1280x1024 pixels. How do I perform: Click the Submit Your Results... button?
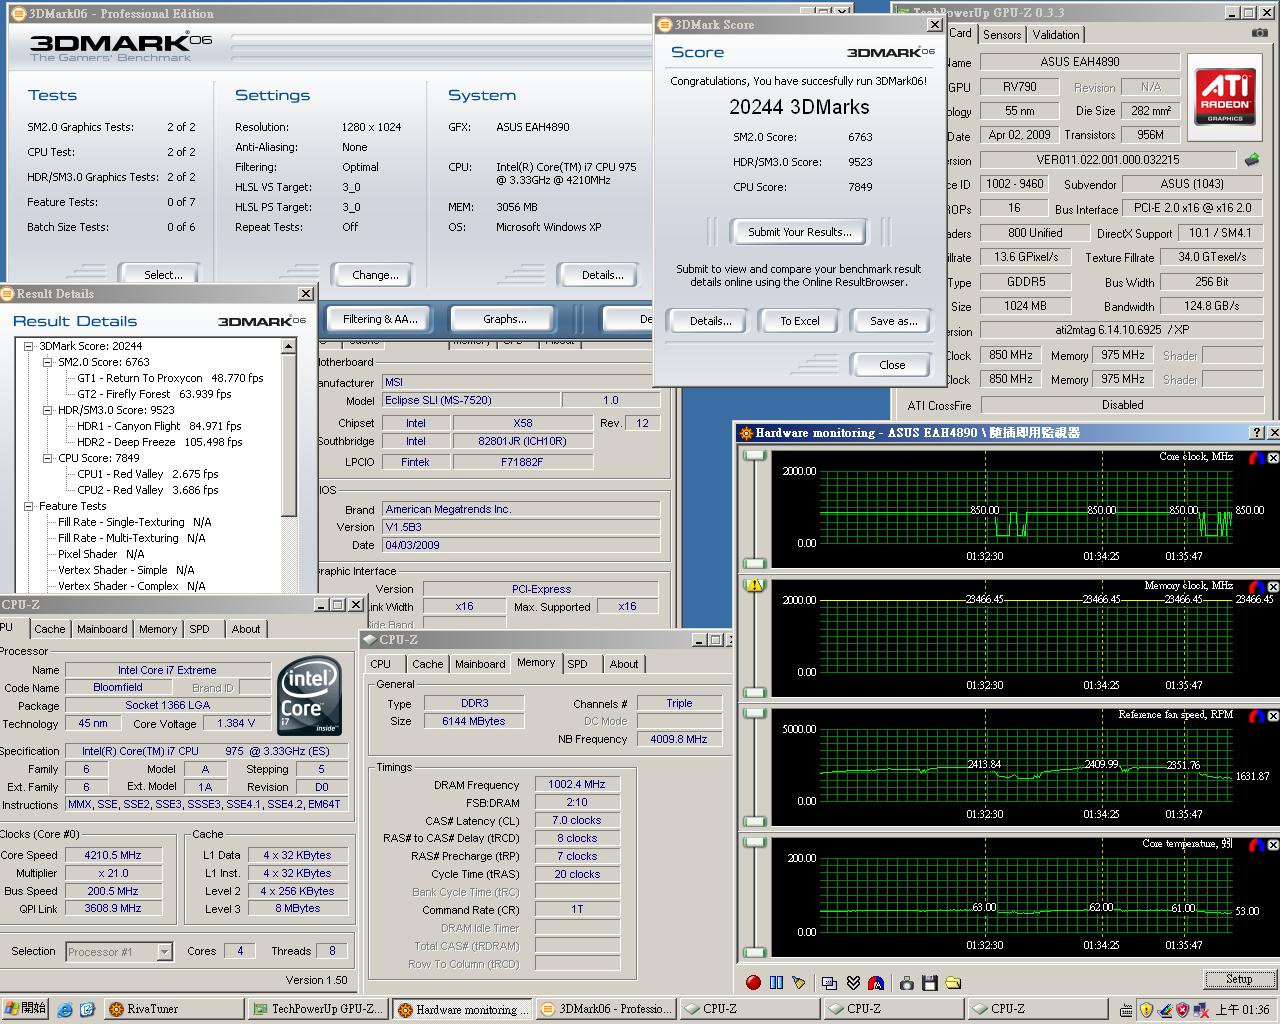[x=800, y=232]
